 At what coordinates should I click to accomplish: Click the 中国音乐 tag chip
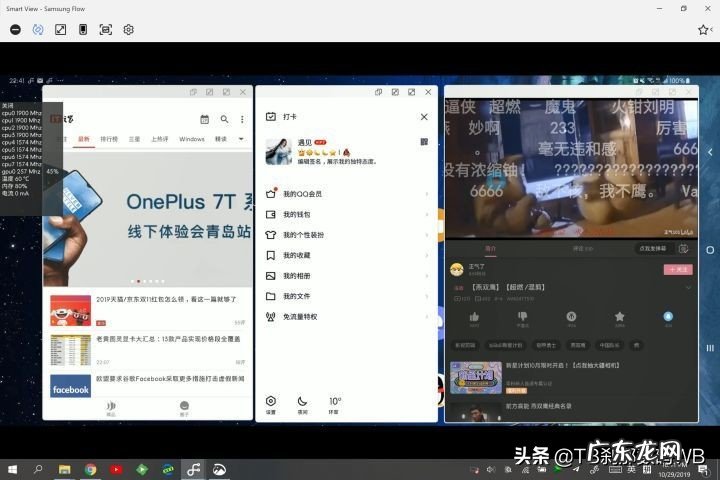[x=609, y=345]
